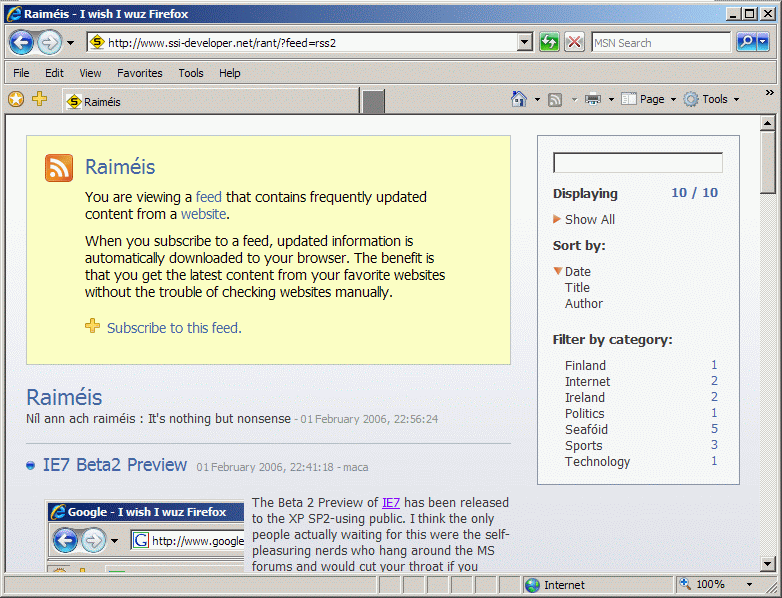Click the RSS Feeds toolbar icon
782x598 pixels.
coord(555,100)
